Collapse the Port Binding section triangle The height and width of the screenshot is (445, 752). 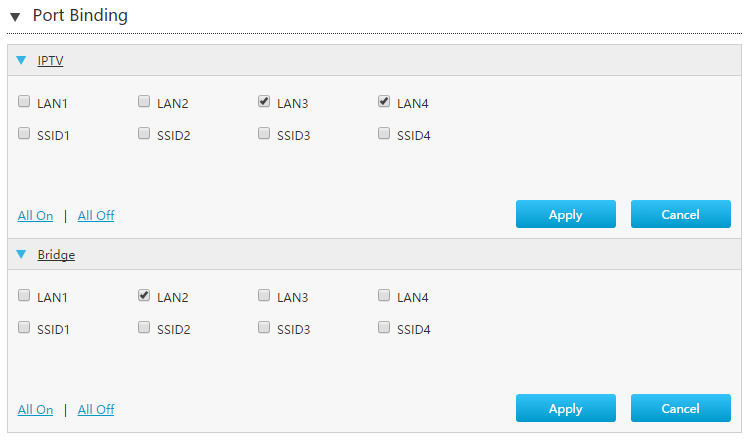(15, 17)
